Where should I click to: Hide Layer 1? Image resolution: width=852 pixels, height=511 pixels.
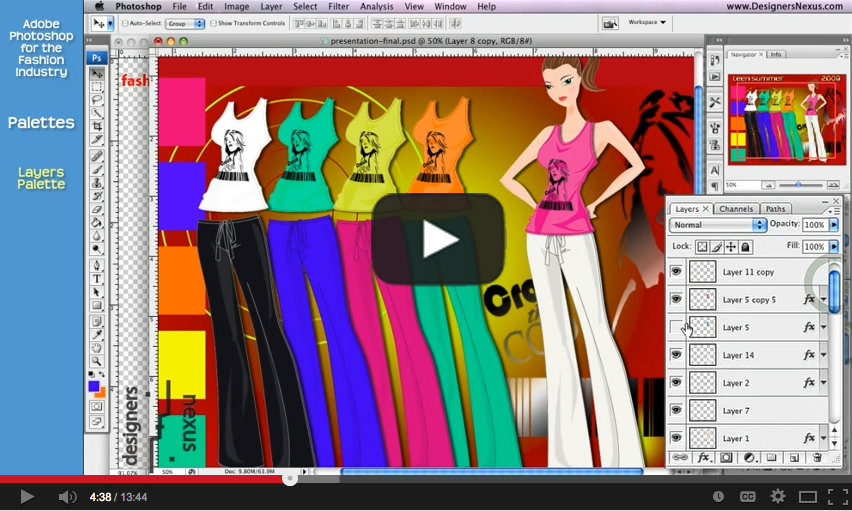pyautogui.click(x=676, y=438)
